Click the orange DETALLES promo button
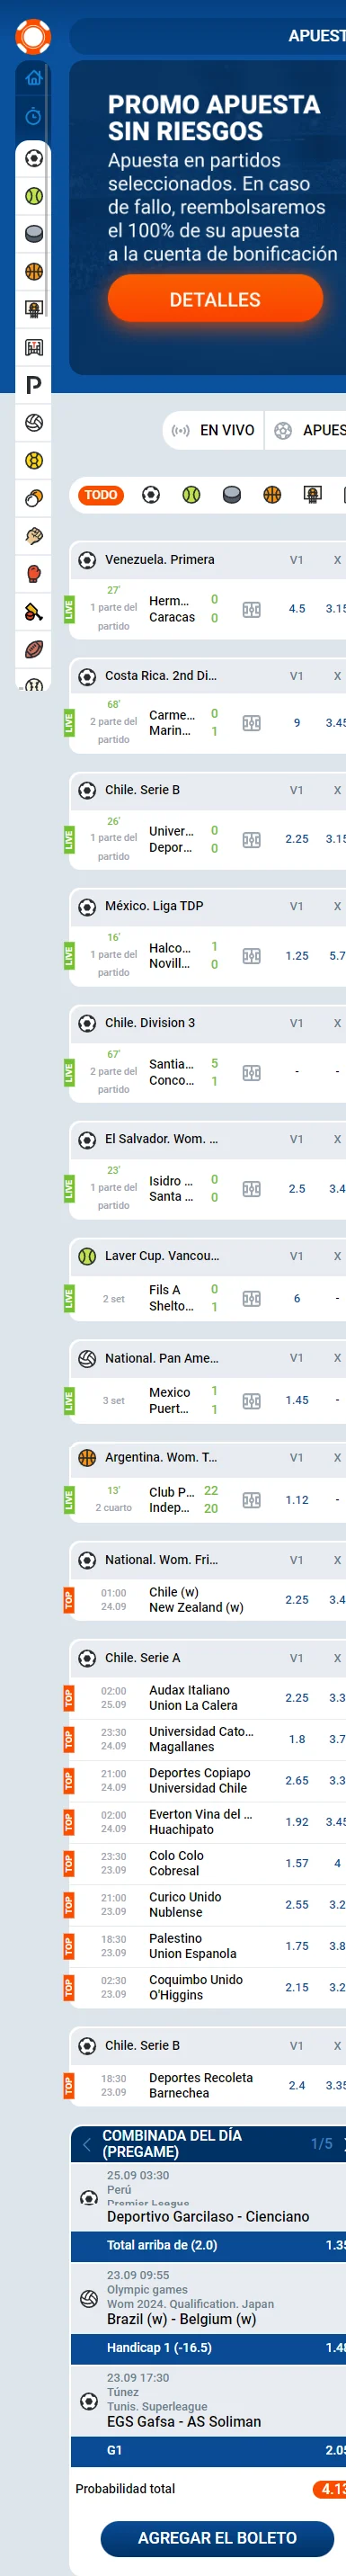 (x=215, y=299)
